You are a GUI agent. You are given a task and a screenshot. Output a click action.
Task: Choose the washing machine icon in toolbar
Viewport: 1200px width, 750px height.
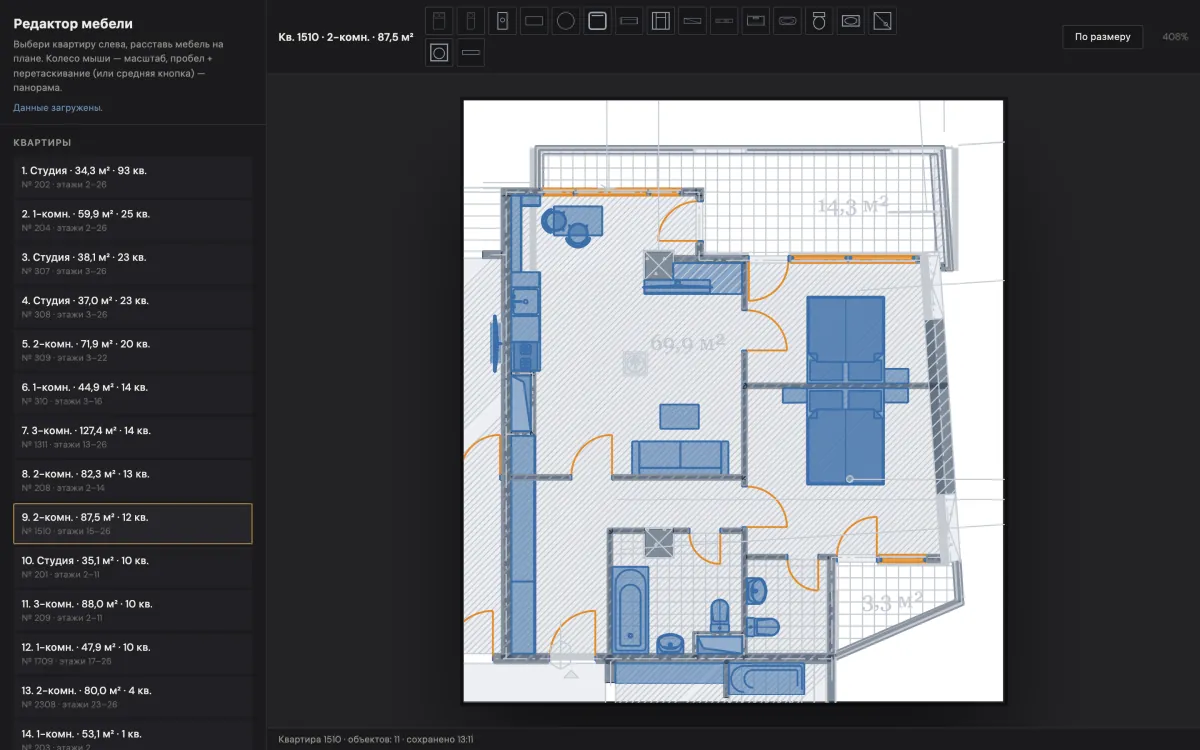point(439,52)
